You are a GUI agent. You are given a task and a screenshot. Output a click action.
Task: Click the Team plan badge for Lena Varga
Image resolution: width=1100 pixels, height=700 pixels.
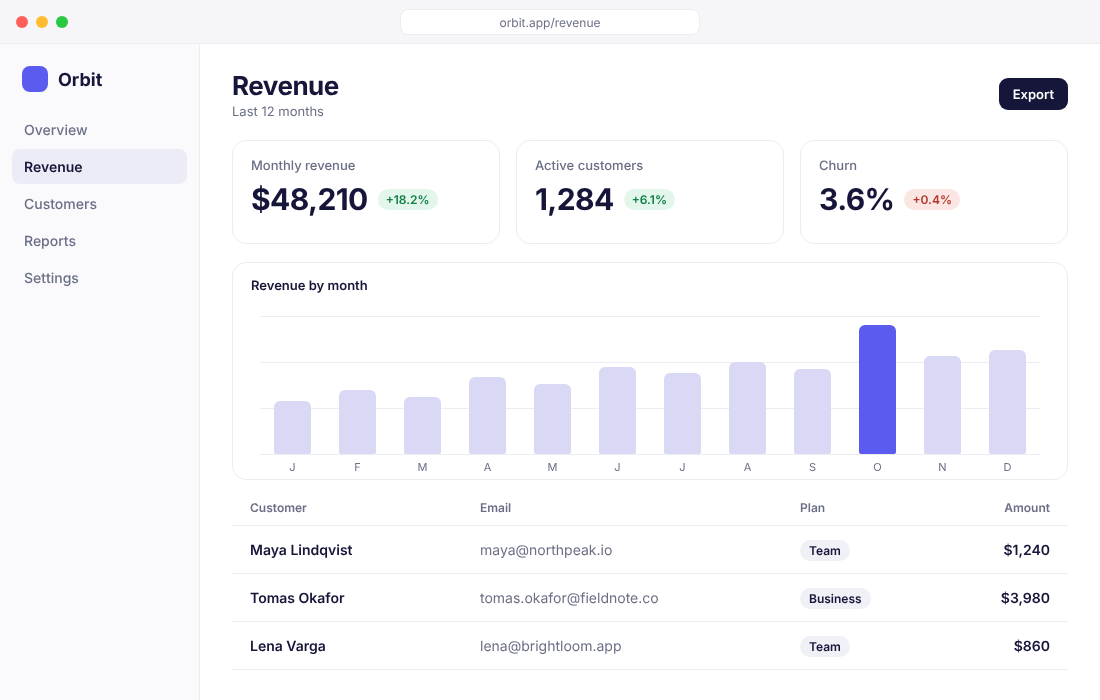[x=824, y=647]
